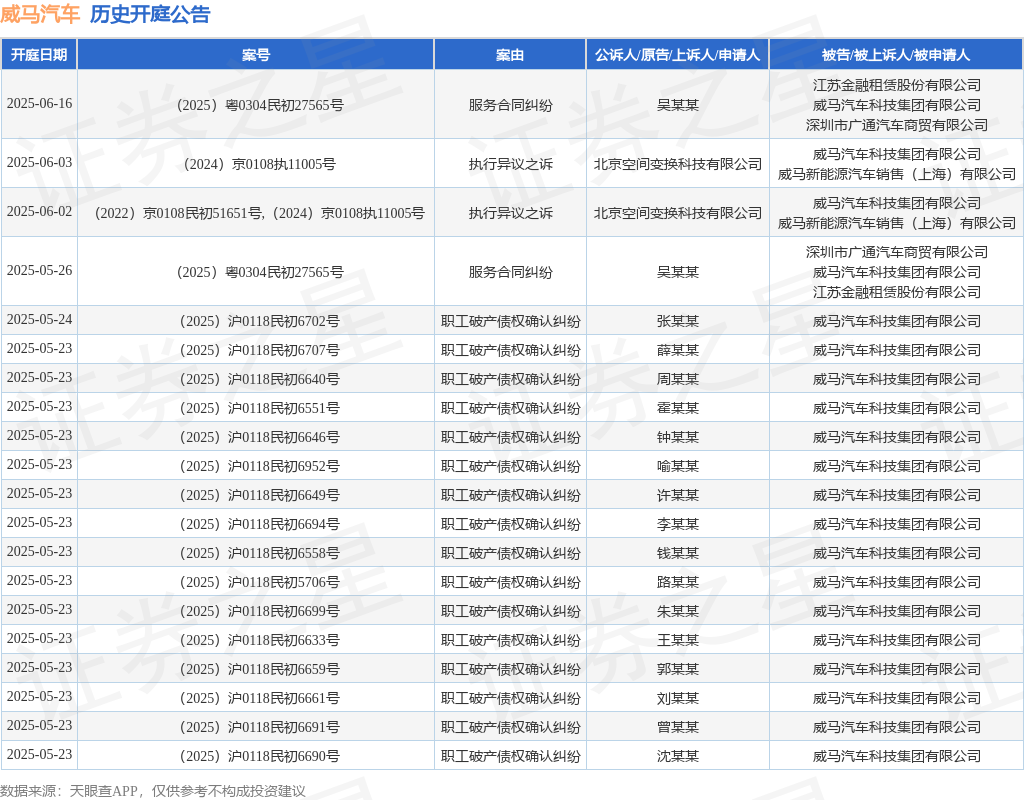1024x800 pixels.
Task: Click plaintiff name 周某某
Action: click(678, 379)
